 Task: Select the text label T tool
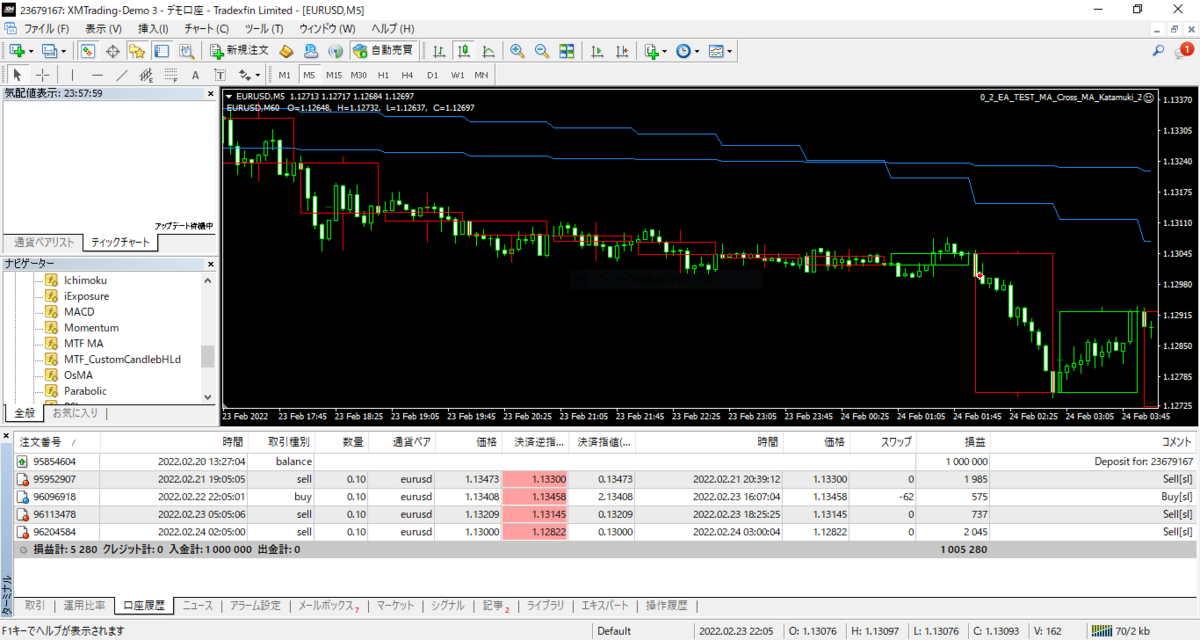(x=220, y=74)
